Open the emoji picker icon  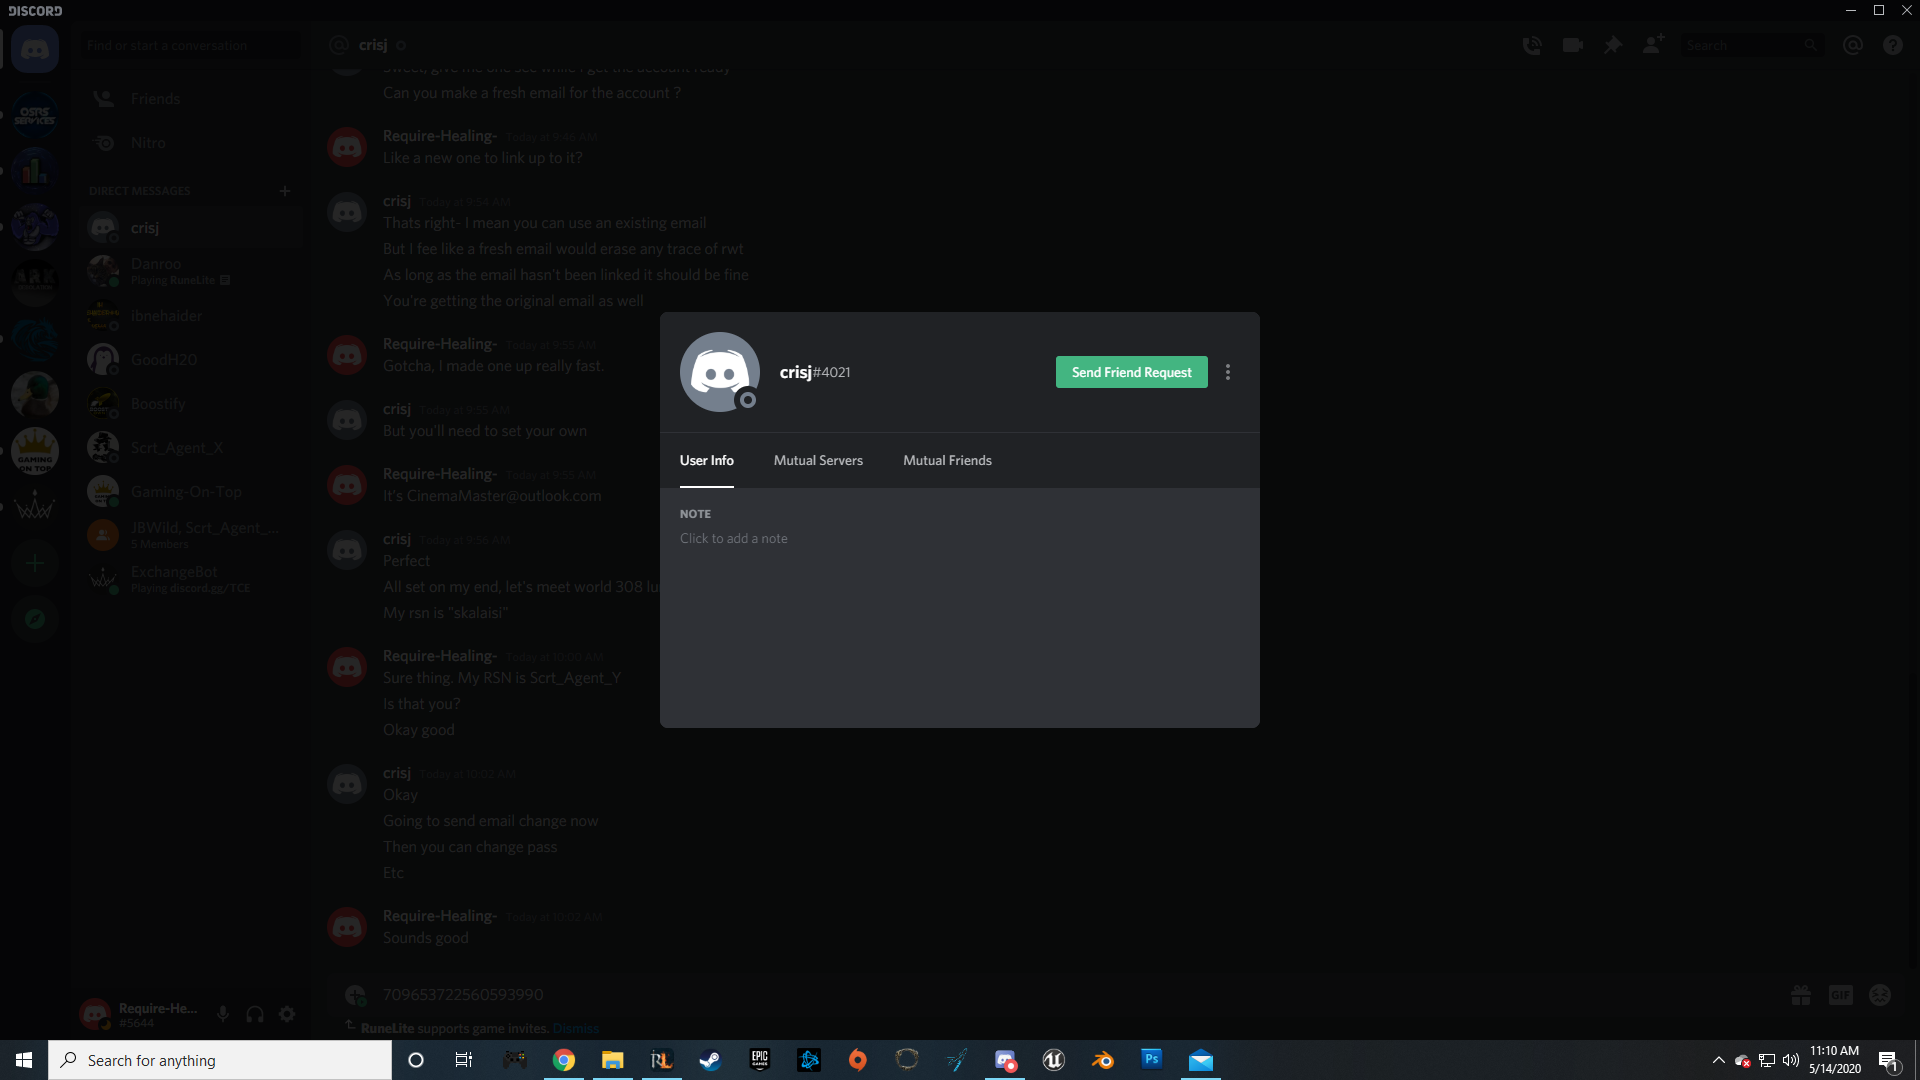point(1880,995)
